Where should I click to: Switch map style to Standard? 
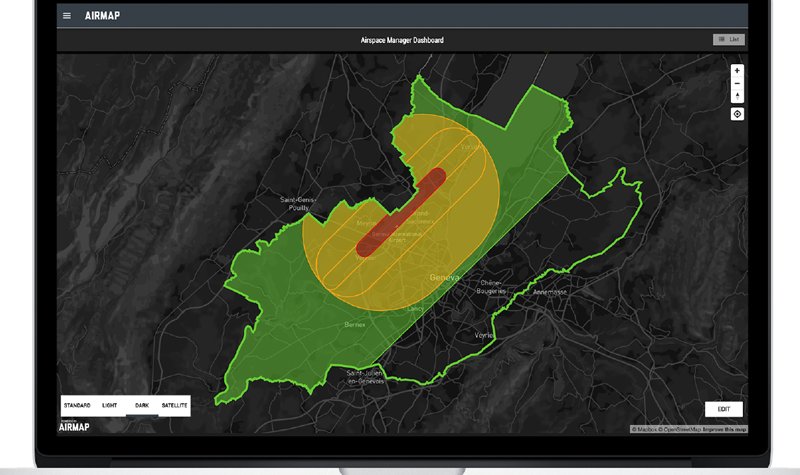coord(77,405)
